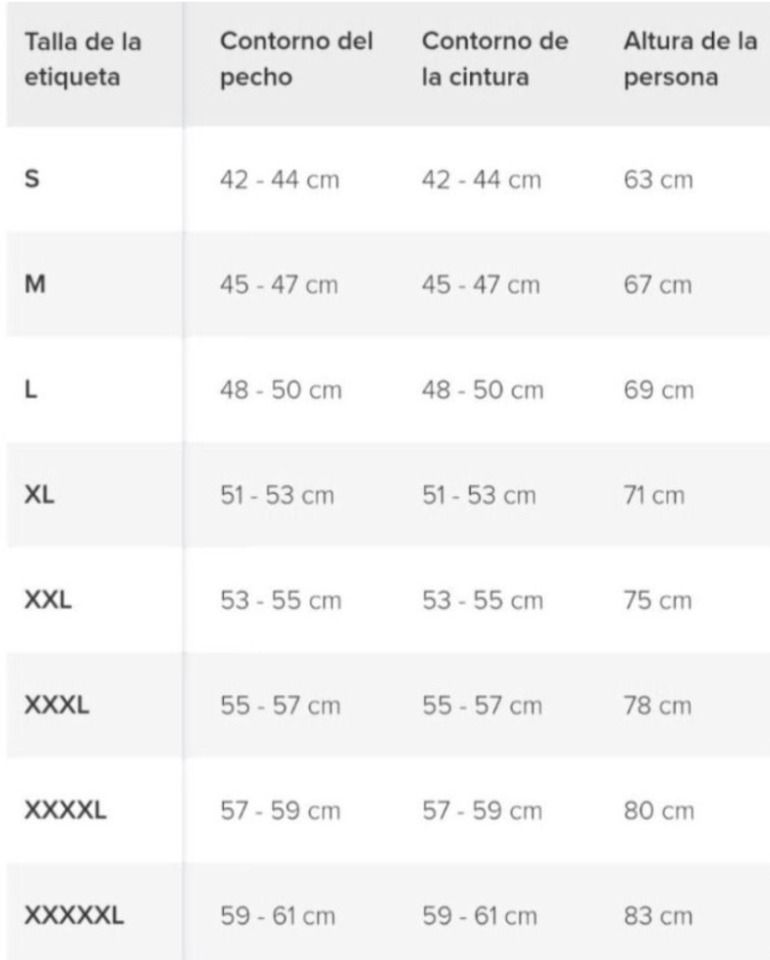Click the 63 cm height value
The width and height of the screenshot is (770, 960).
pos(657,180)
